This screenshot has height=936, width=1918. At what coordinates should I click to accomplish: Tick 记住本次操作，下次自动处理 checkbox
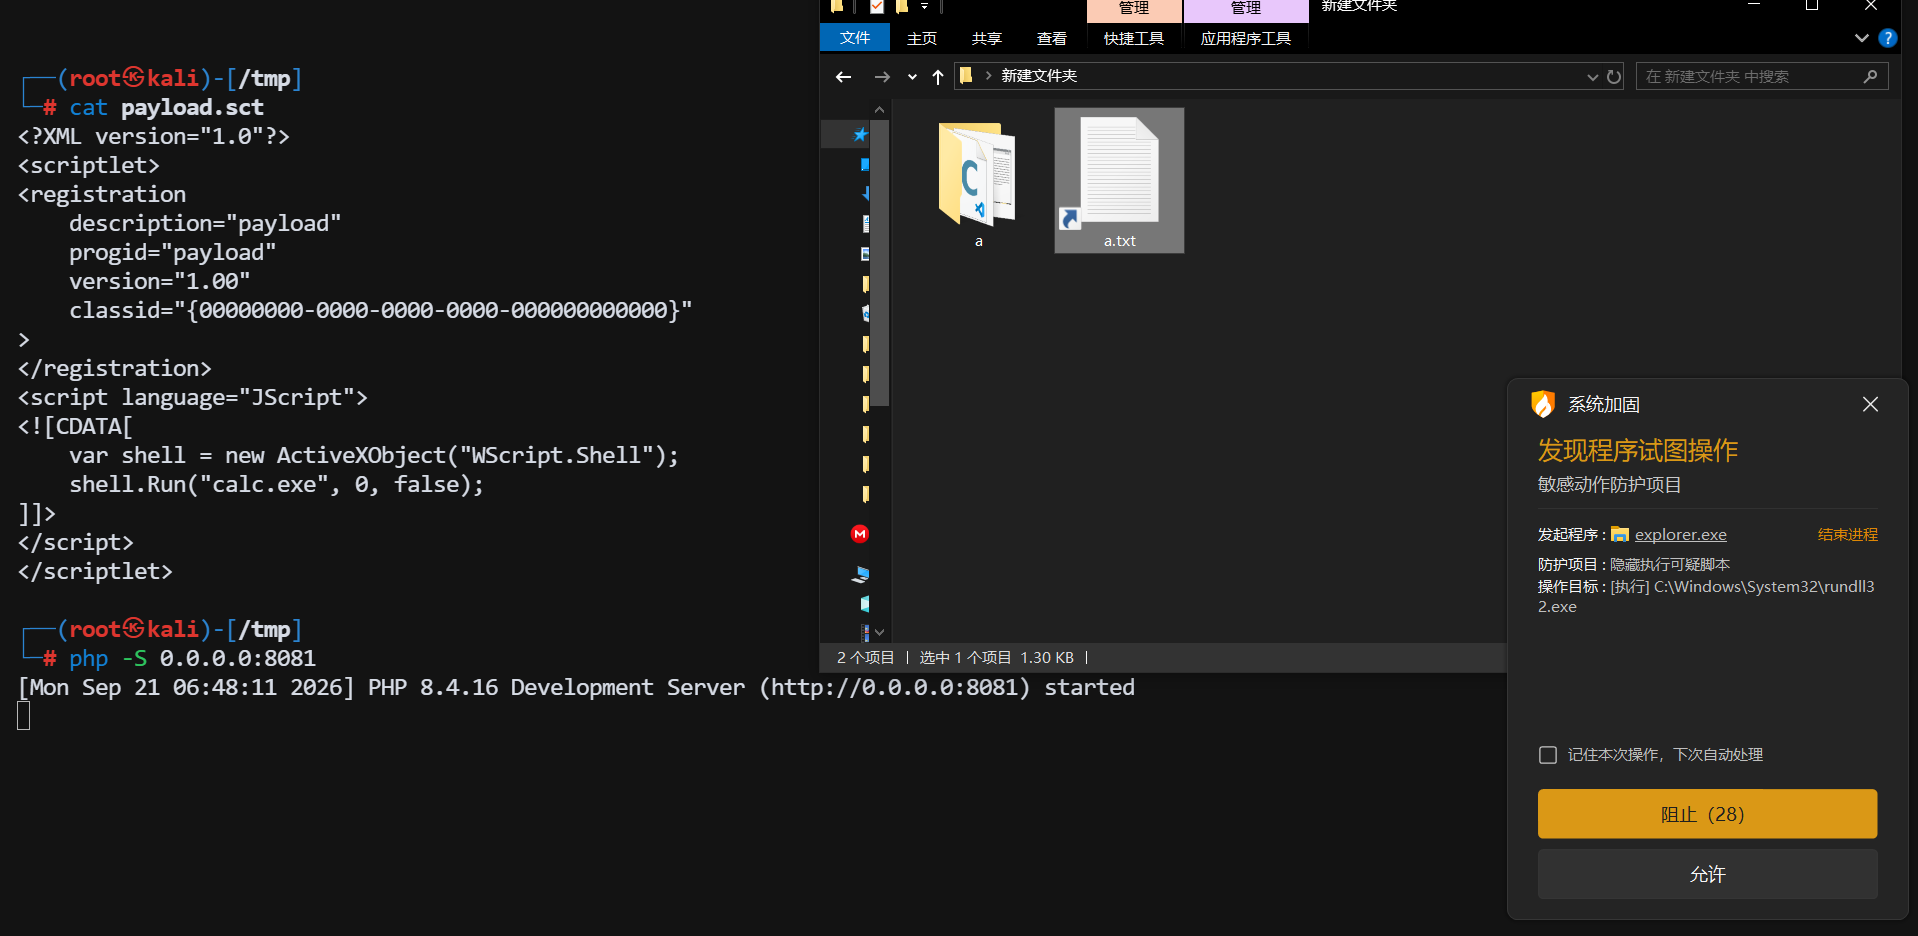[x=1548, y=755]
